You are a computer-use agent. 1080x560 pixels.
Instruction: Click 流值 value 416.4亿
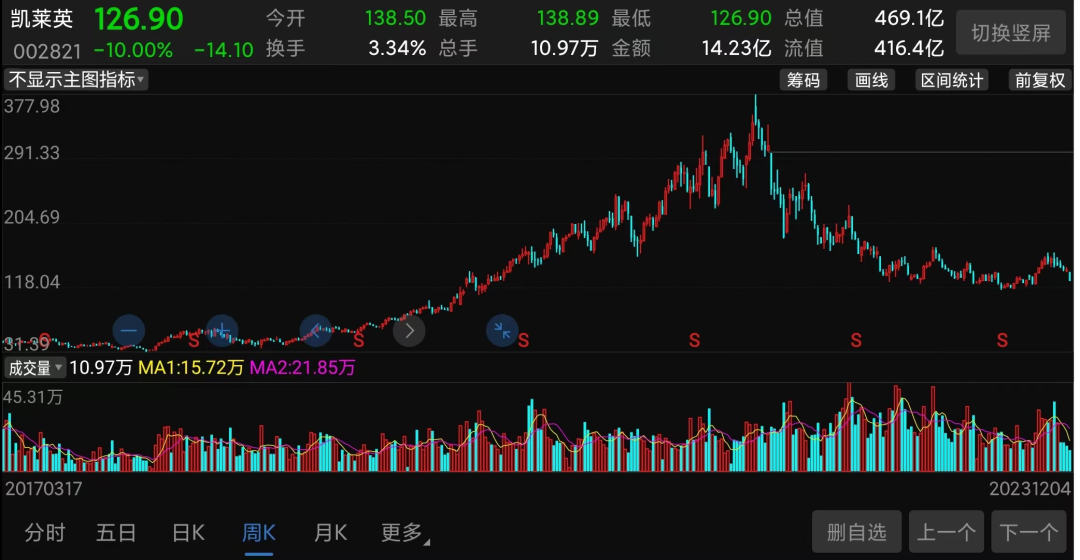point(909,48)
